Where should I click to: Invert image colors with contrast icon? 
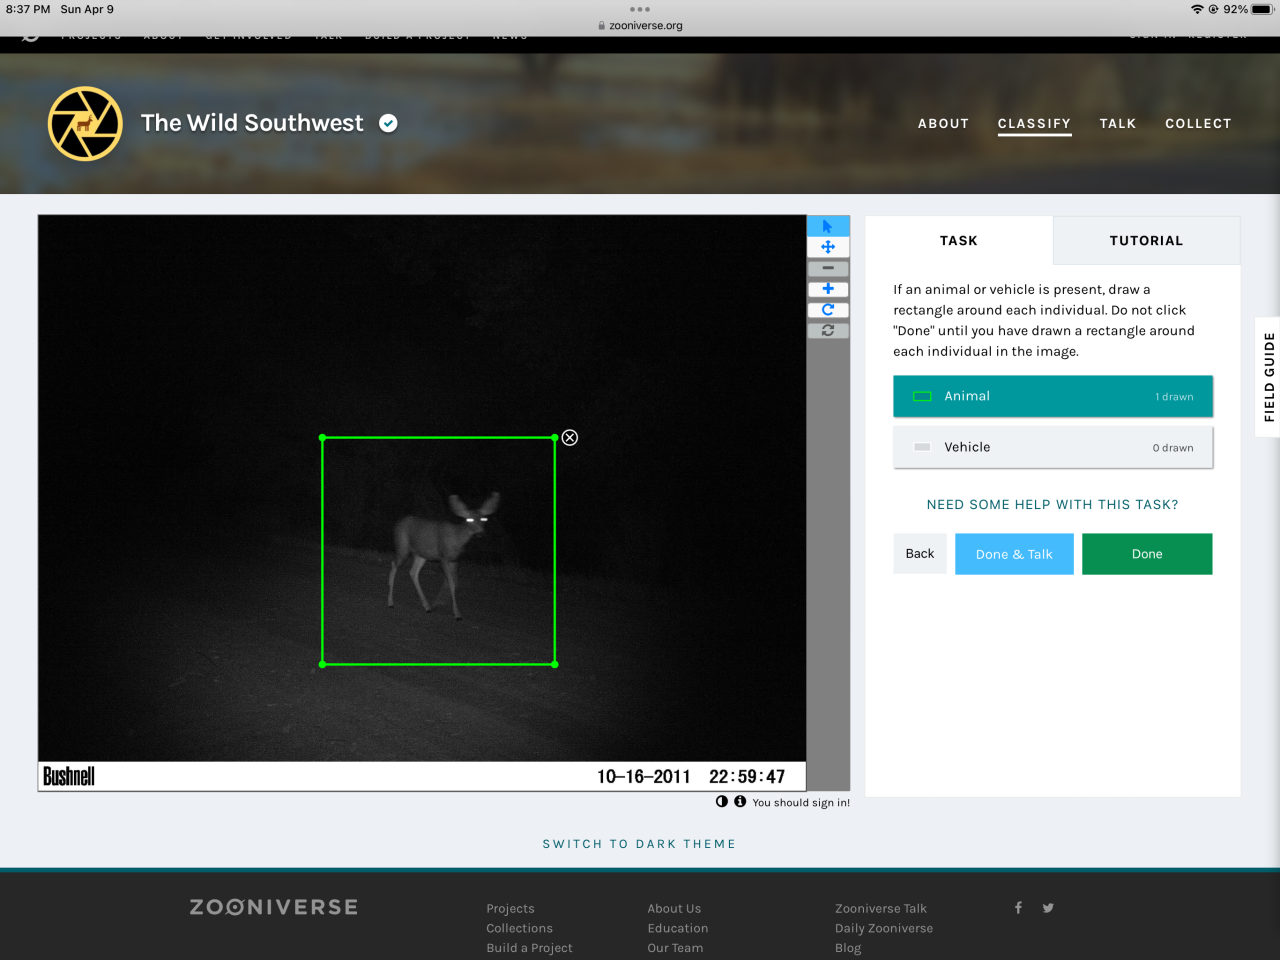(x=722, y=801)
